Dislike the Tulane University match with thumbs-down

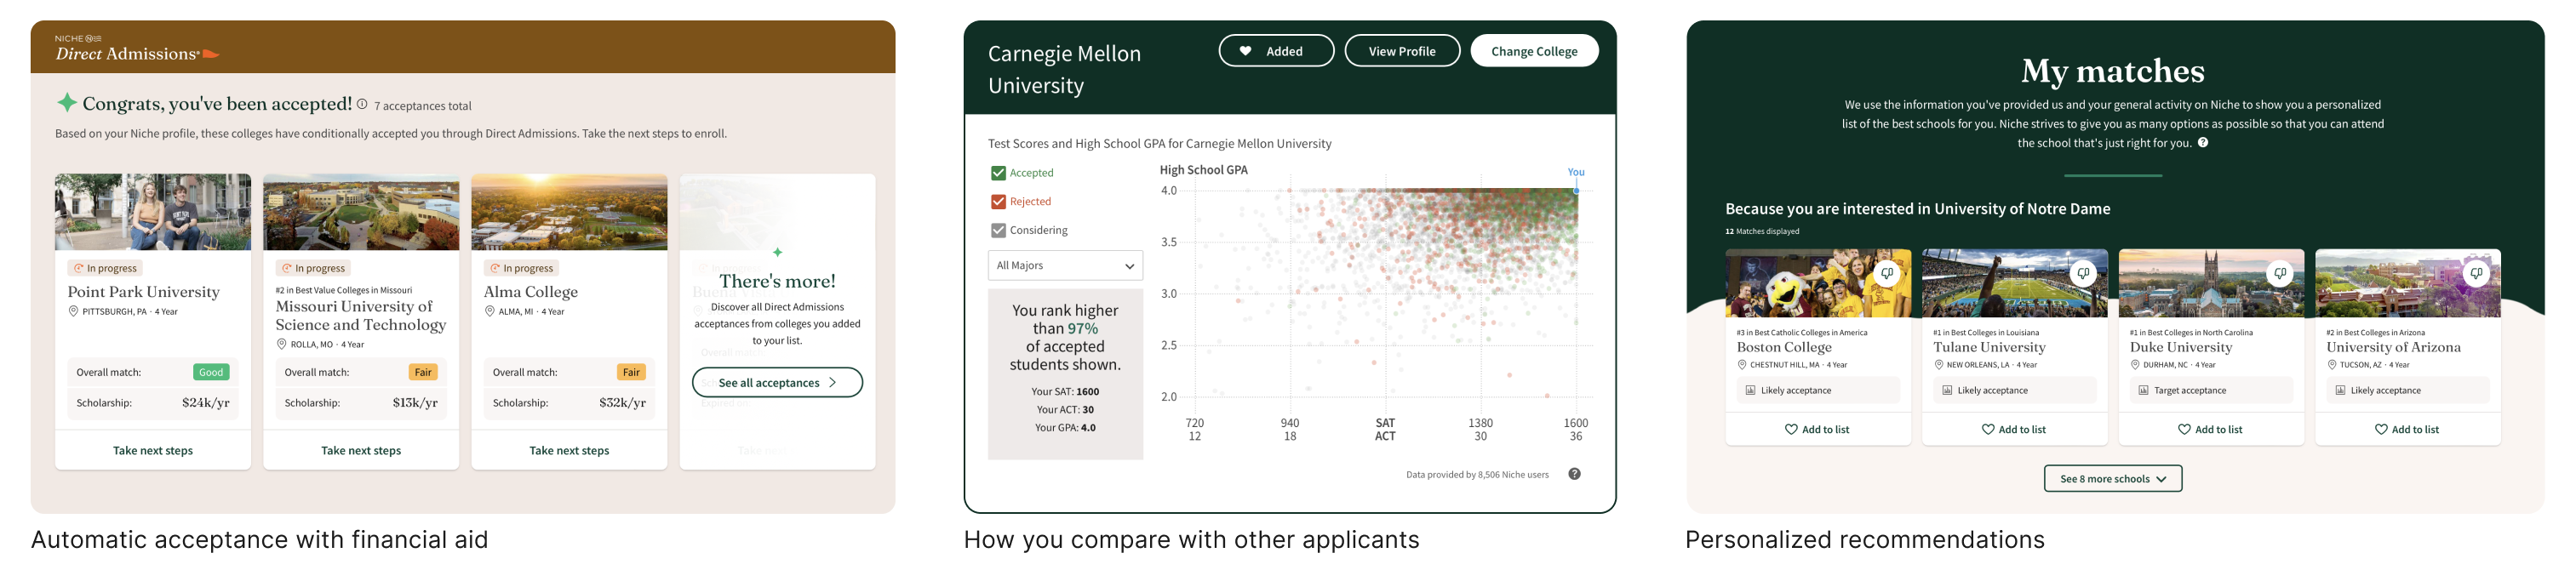[2083, 273]
